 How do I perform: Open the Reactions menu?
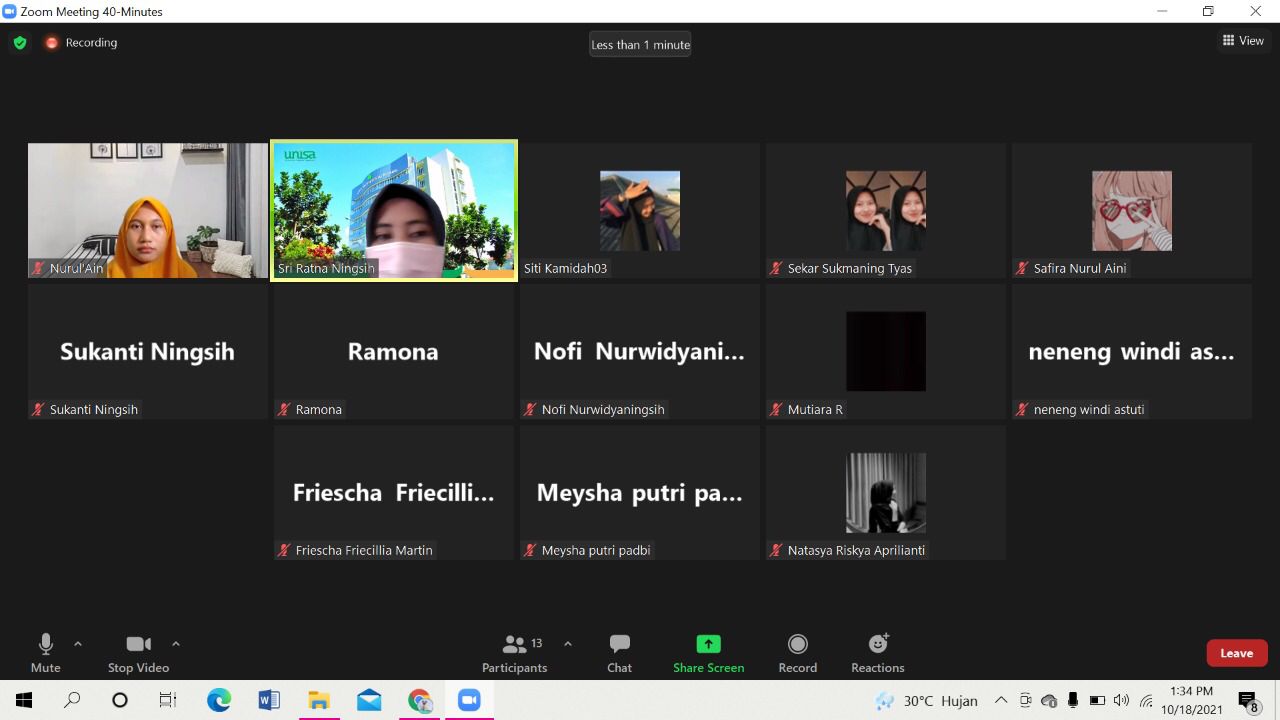point(877,654)
